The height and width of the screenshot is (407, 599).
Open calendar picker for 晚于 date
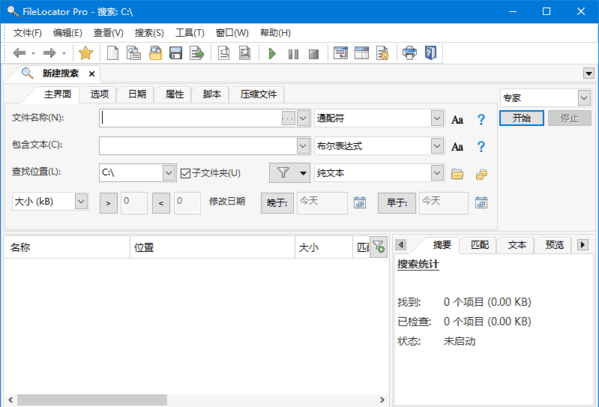click(359, 202)
